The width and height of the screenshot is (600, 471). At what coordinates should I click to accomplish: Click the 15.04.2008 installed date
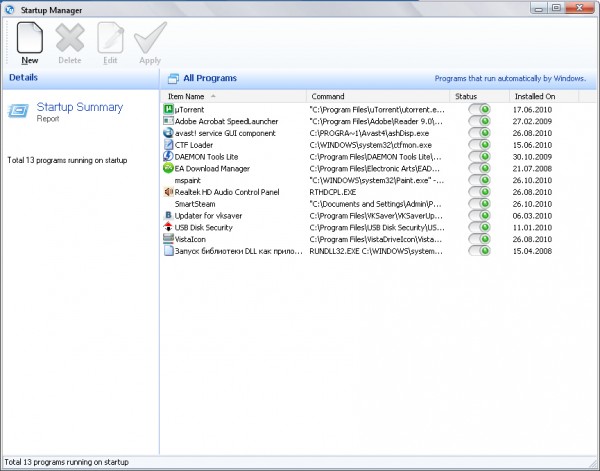click(x=532, y=251)
